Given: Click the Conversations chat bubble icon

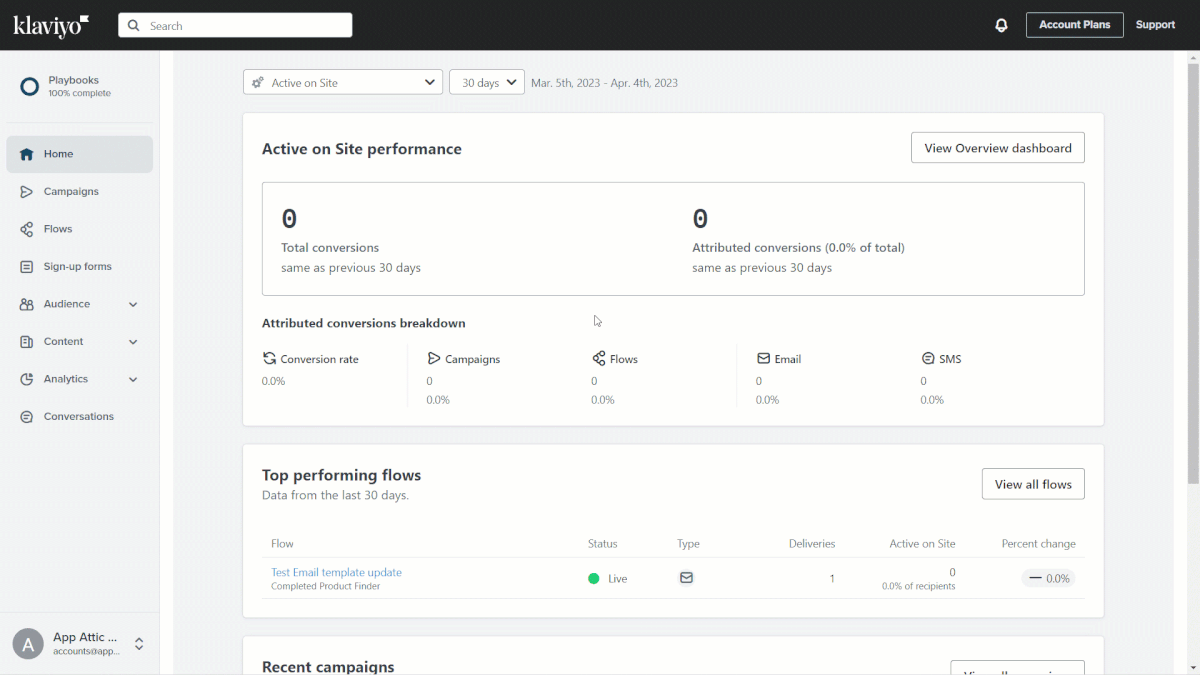Looking at the screenshot, I should click(x=27, y=417).
